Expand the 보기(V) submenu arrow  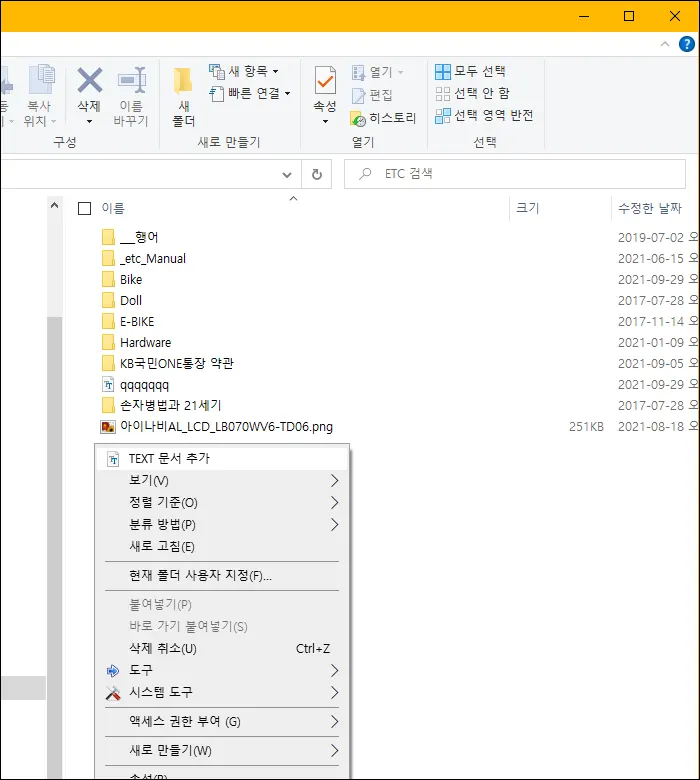tap(334, 481)
